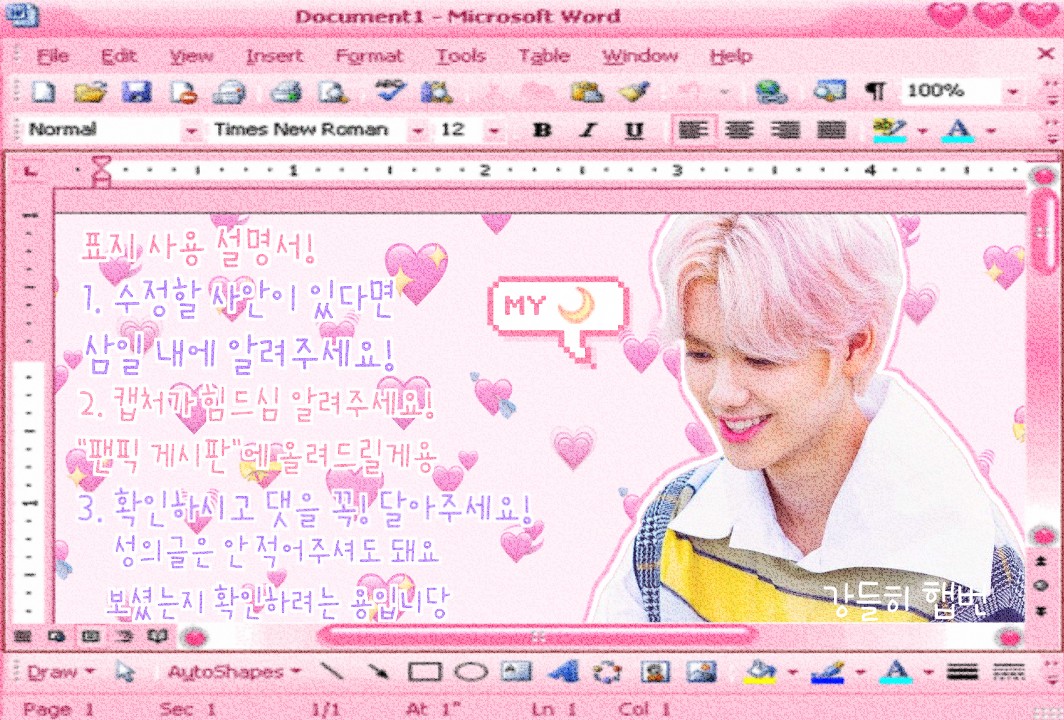The height and width of the screenshot is (720, 1064).
Task: Open the font size 12 dropdown
Action: 493,130
